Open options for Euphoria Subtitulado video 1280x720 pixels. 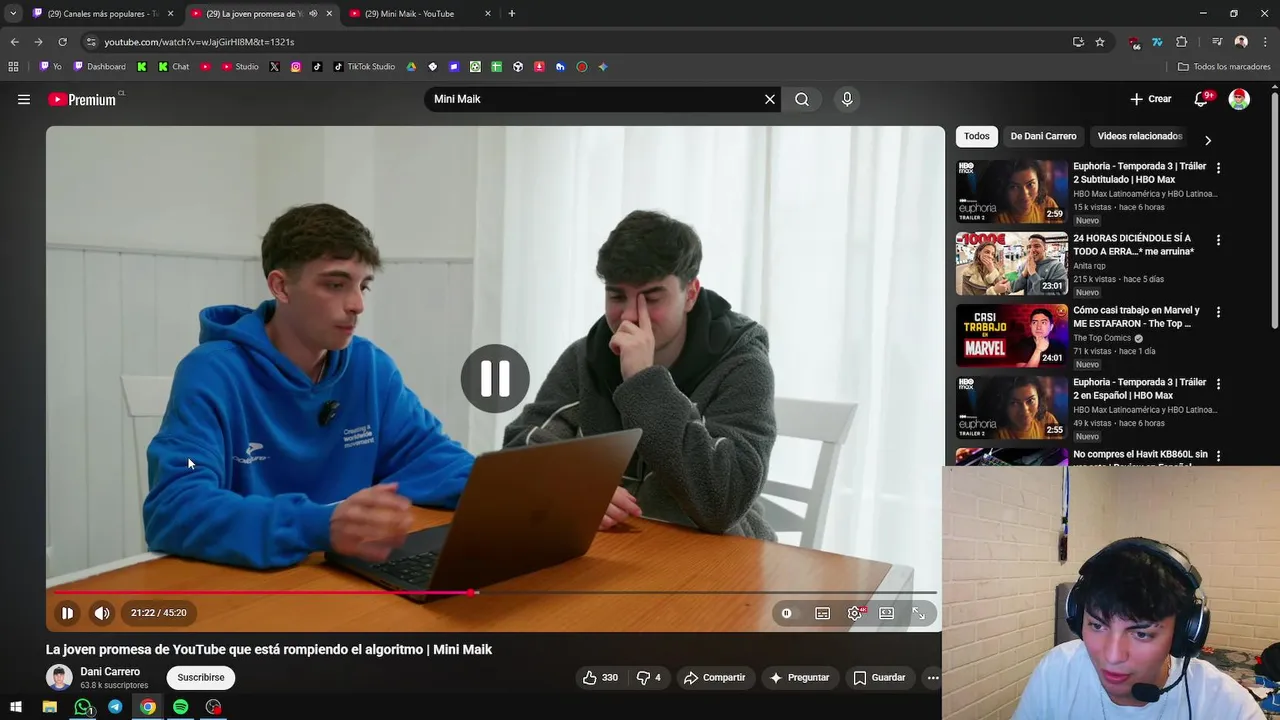pos(1218,168)
